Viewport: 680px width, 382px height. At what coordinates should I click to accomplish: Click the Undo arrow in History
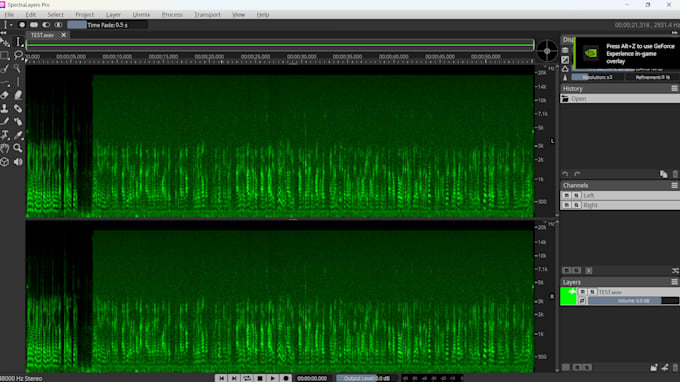(x=565, y=174)
